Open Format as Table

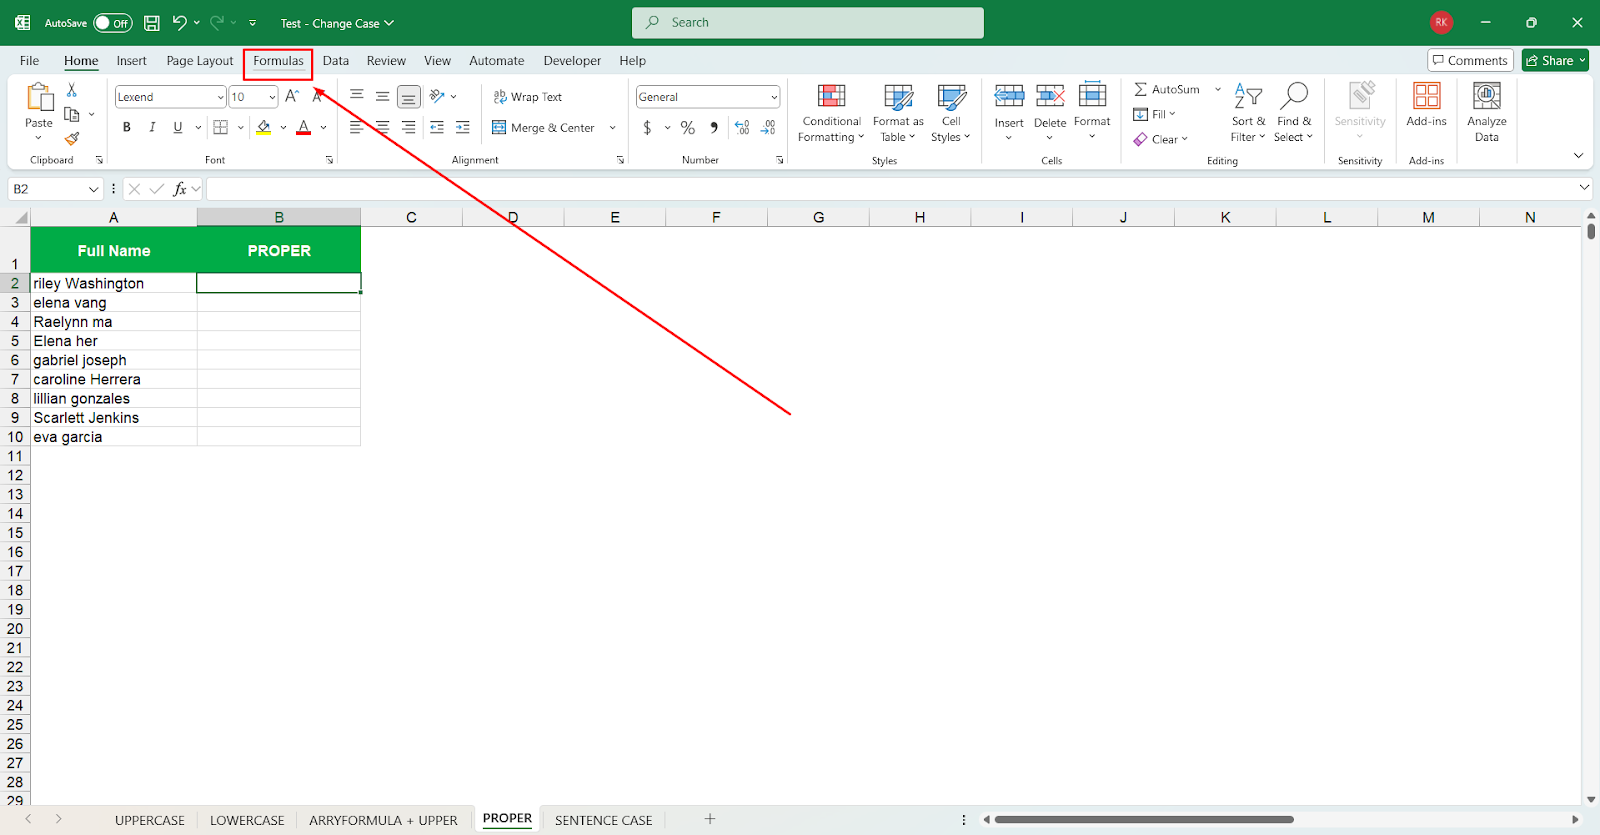[898, 113]
